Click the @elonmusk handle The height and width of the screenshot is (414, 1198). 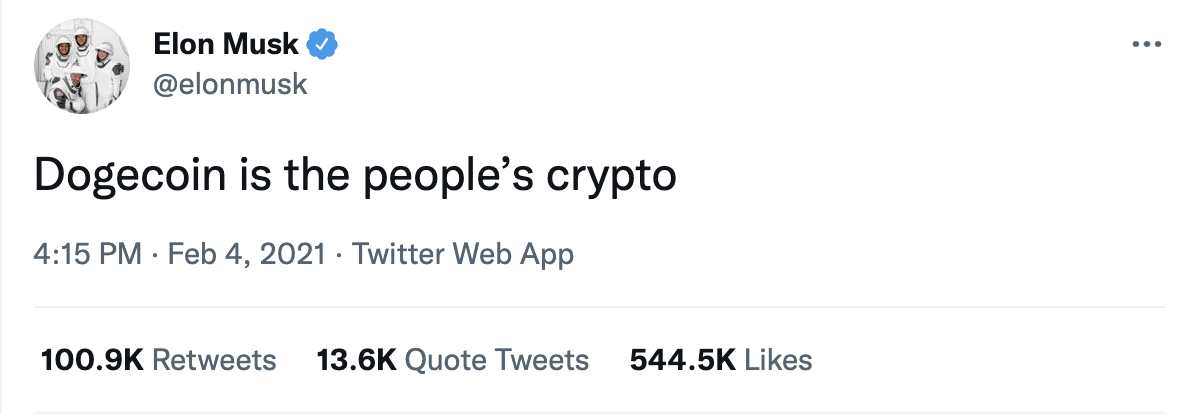click(x=230, y=85)
